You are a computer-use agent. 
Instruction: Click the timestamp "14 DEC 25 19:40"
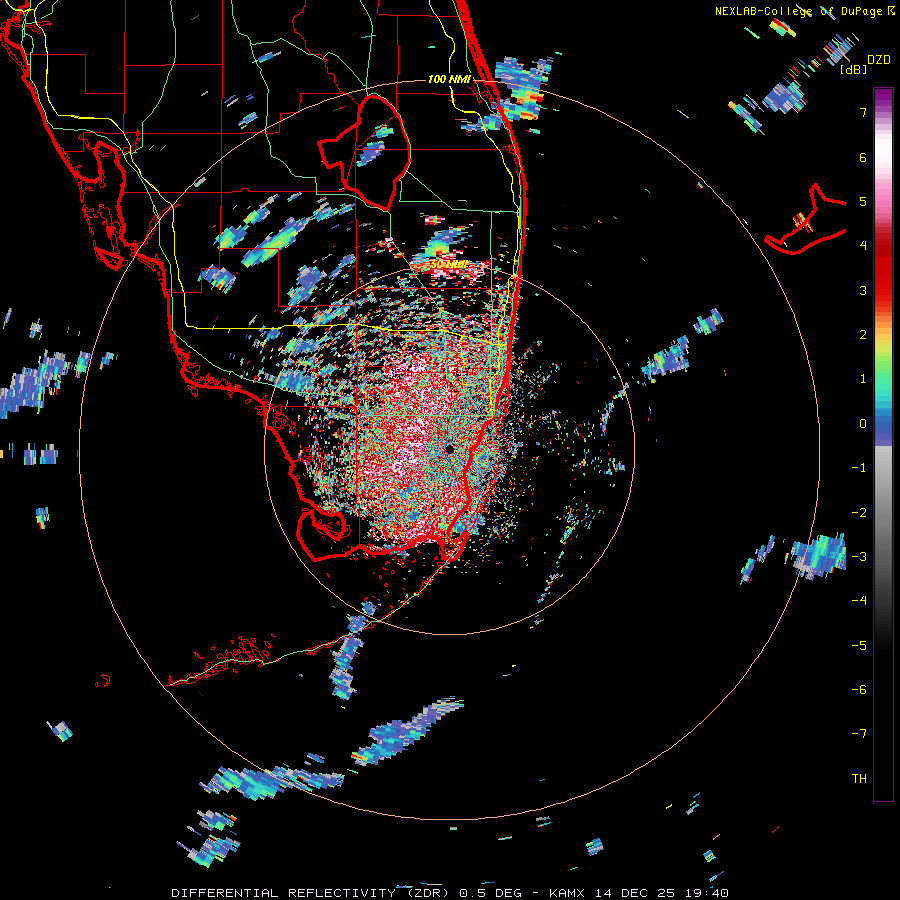click(x=662, y=893)
